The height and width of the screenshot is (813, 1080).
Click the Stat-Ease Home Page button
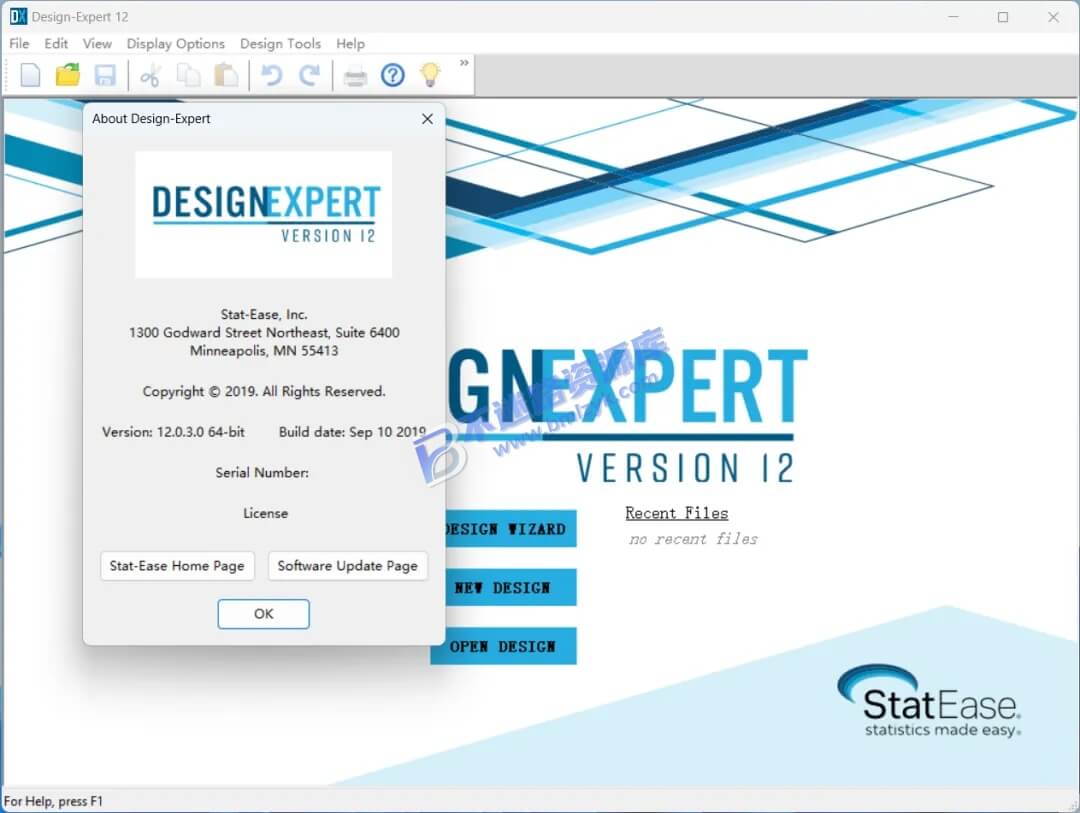point(177,566)
